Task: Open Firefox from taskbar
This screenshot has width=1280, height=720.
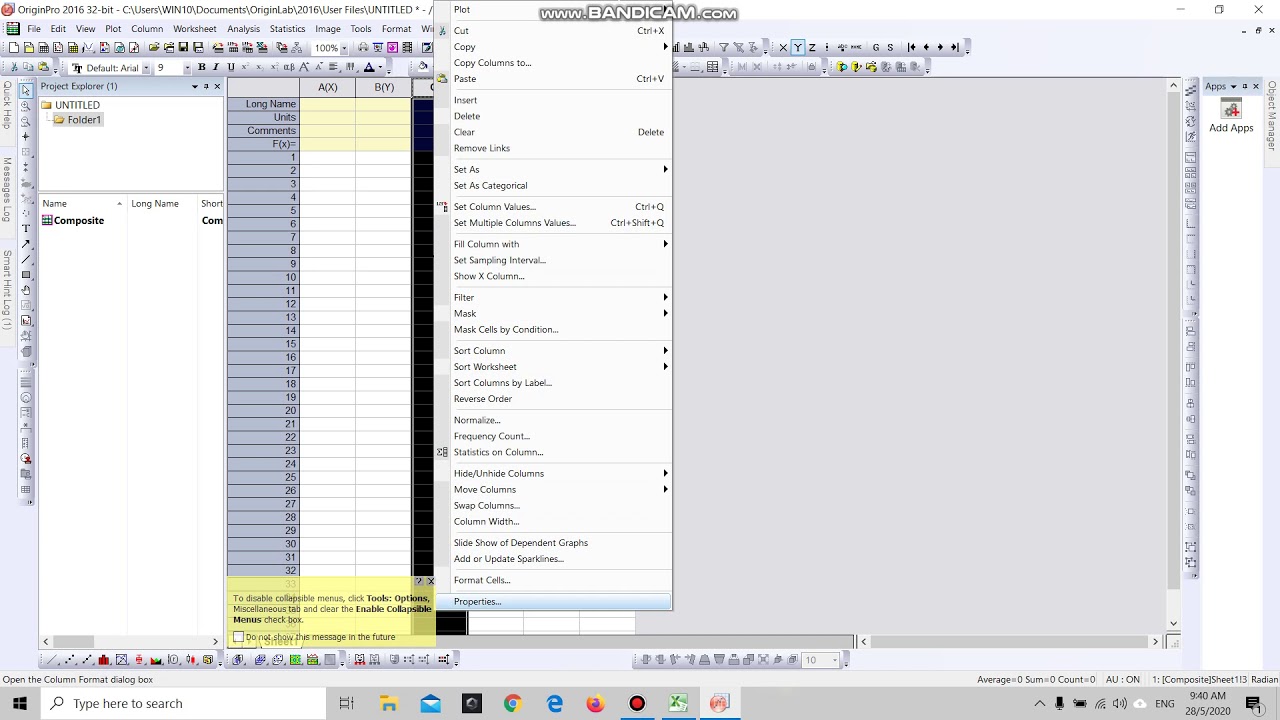Action: pyautogui.click(x=595, y=703)
